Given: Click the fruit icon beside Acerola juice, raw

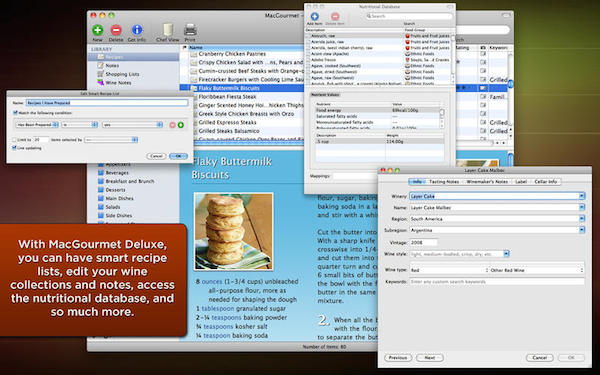Looking at the screenshot, I should pos(408,42).
